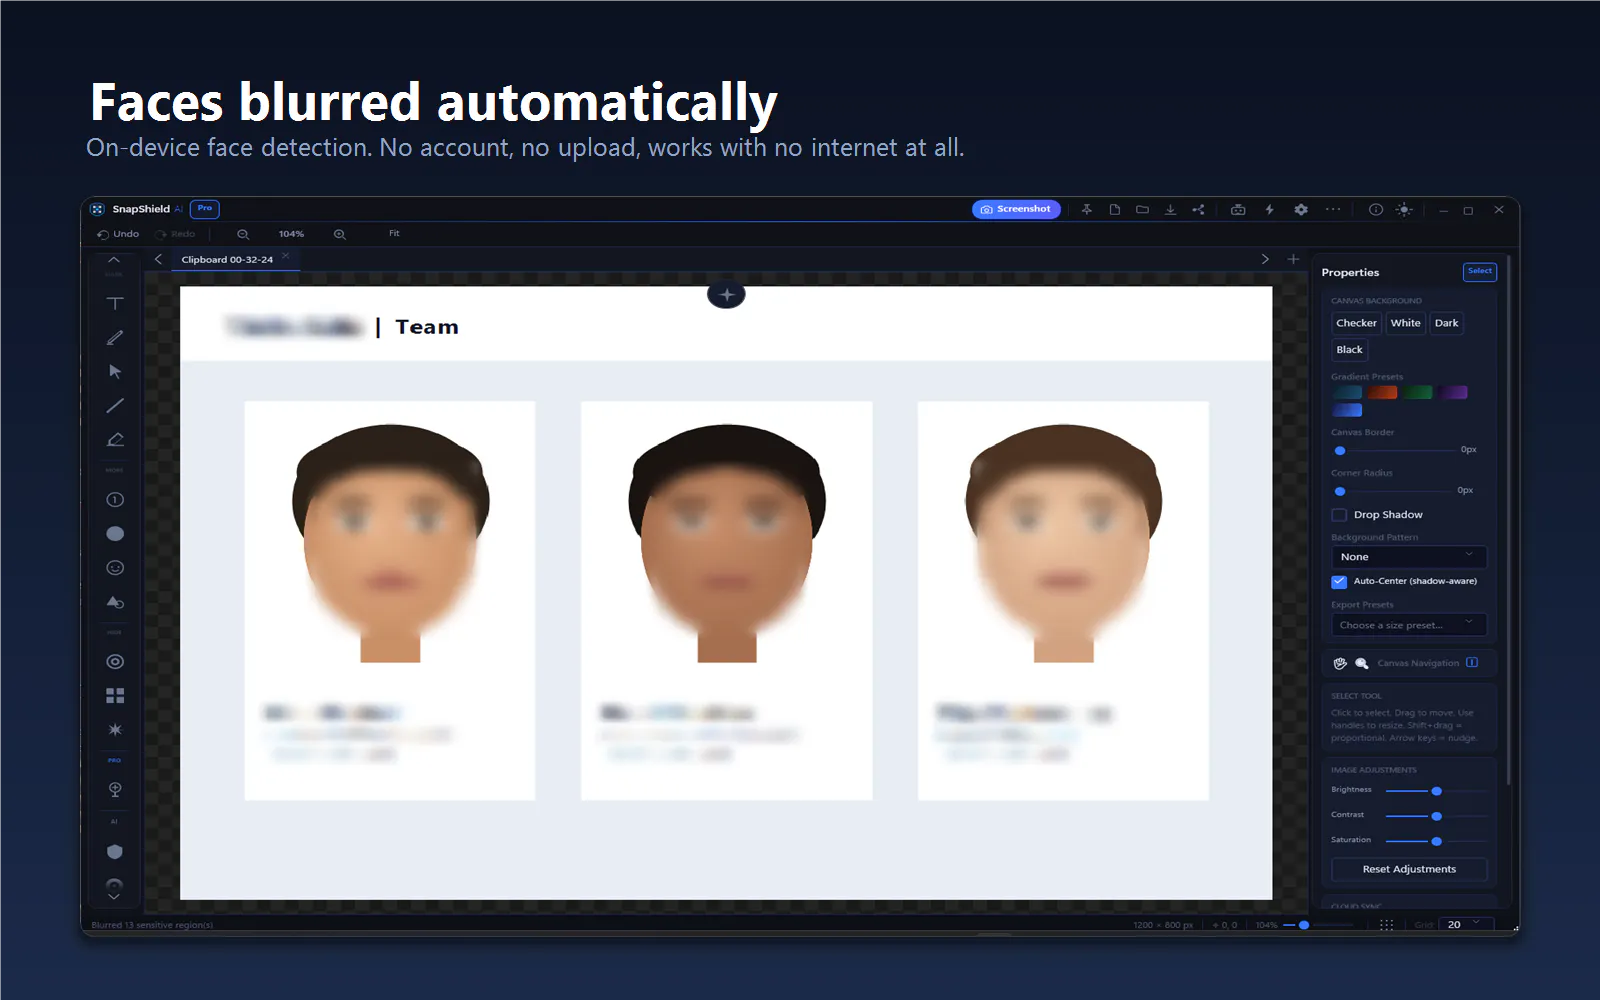The image size is (1600, 1000).
Task: Click the hand pan icon
Action: [1340, 663]
